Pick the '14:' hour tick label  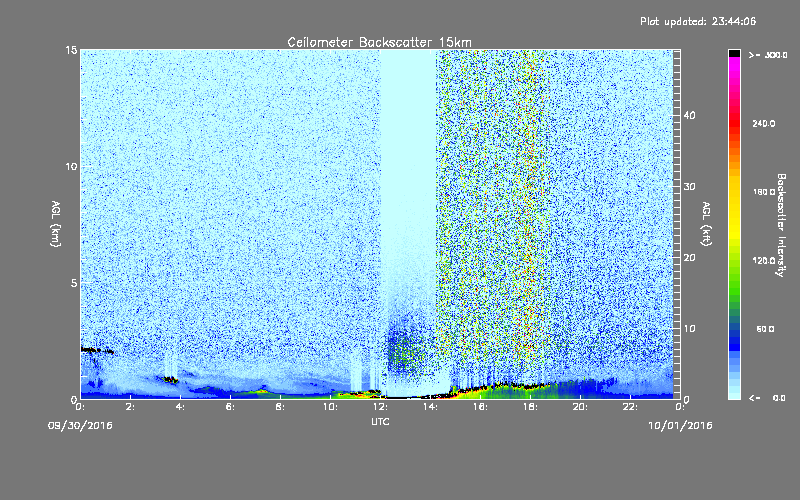tap(431, 407)
